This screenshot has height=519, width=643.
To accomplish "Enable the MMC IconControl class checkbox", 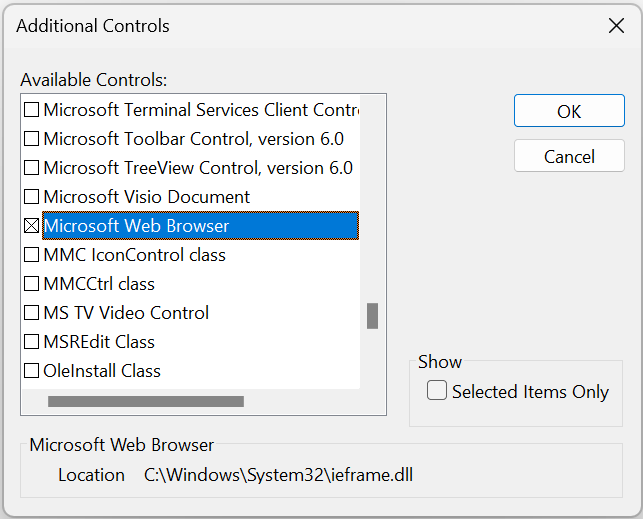I will [x=32, y=255].
